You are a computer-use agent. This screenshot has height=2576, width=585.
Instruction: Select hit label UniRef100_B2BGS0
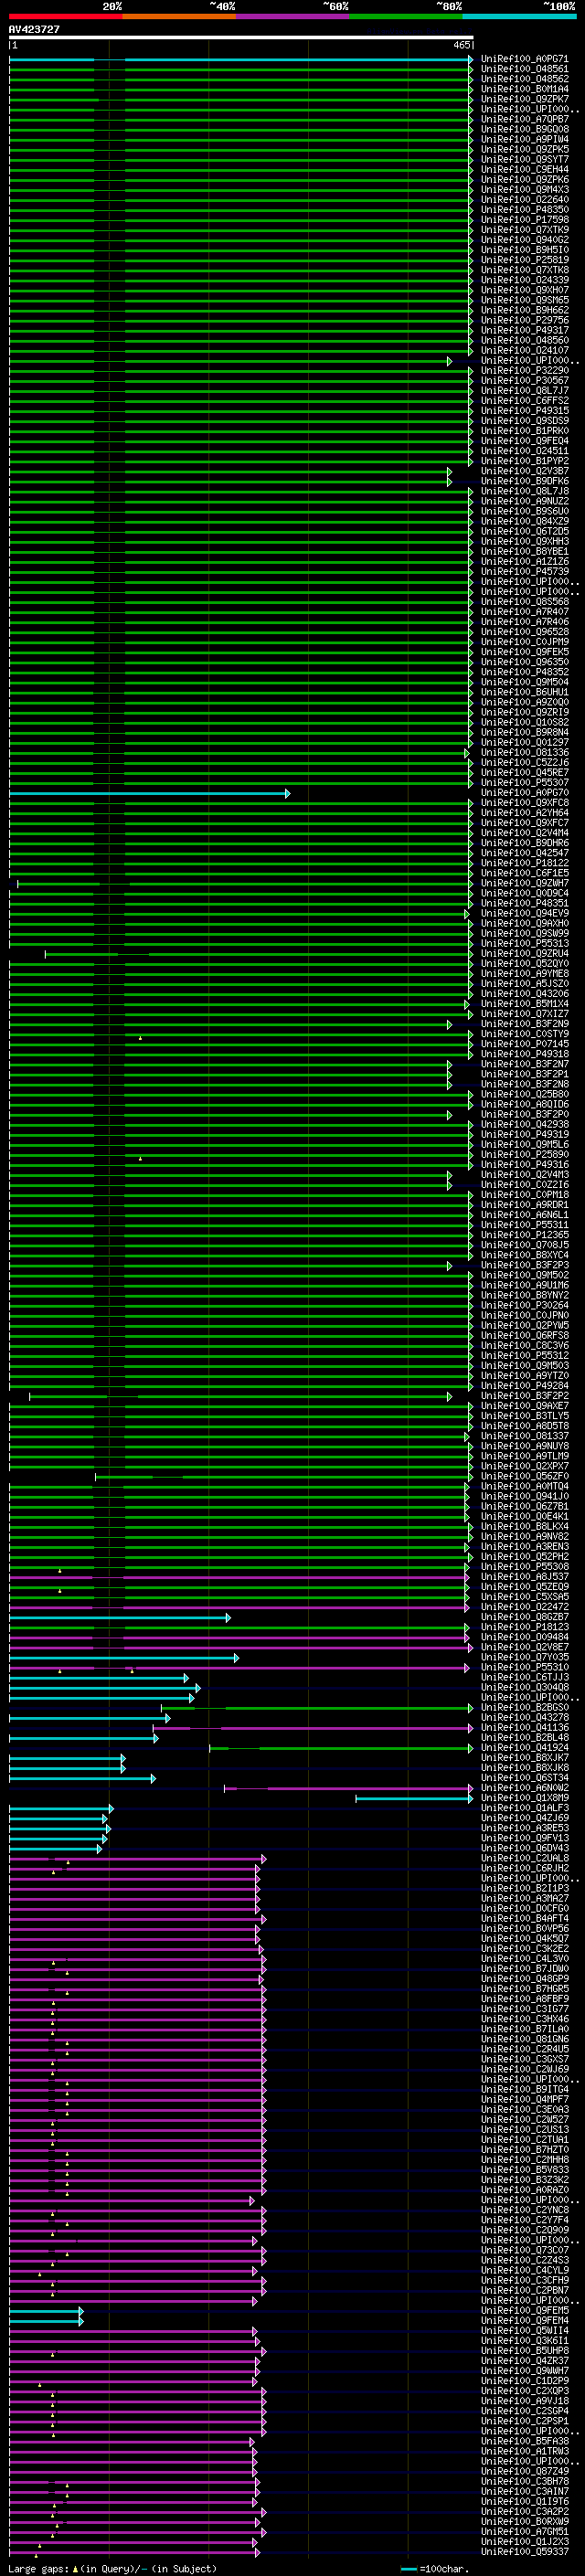[x=524, y=1708]
